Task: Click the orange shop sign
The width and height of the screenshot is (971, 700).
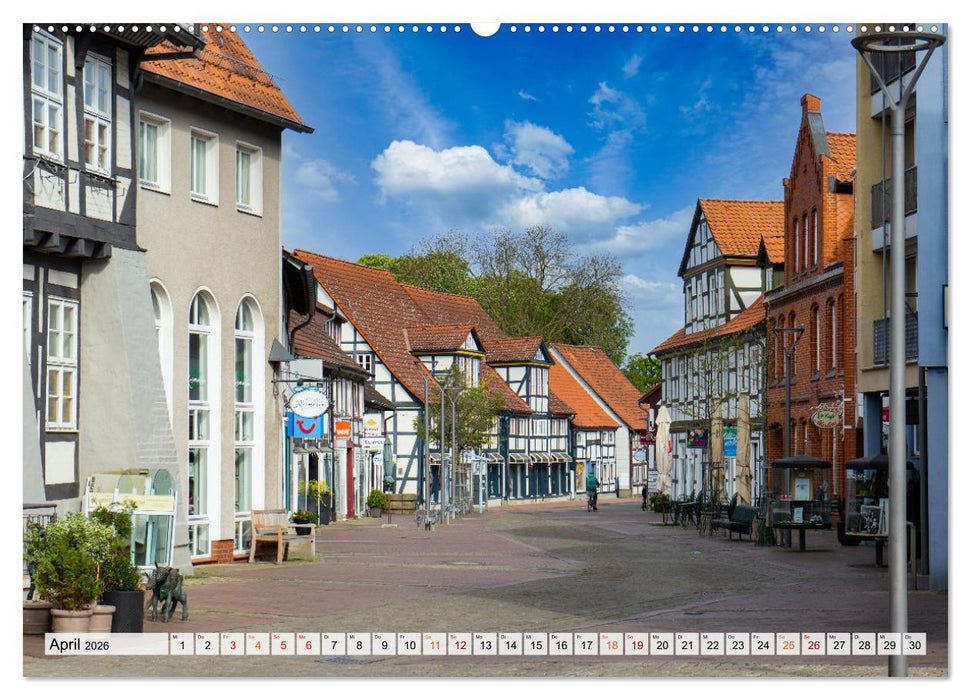Action: 343,428
